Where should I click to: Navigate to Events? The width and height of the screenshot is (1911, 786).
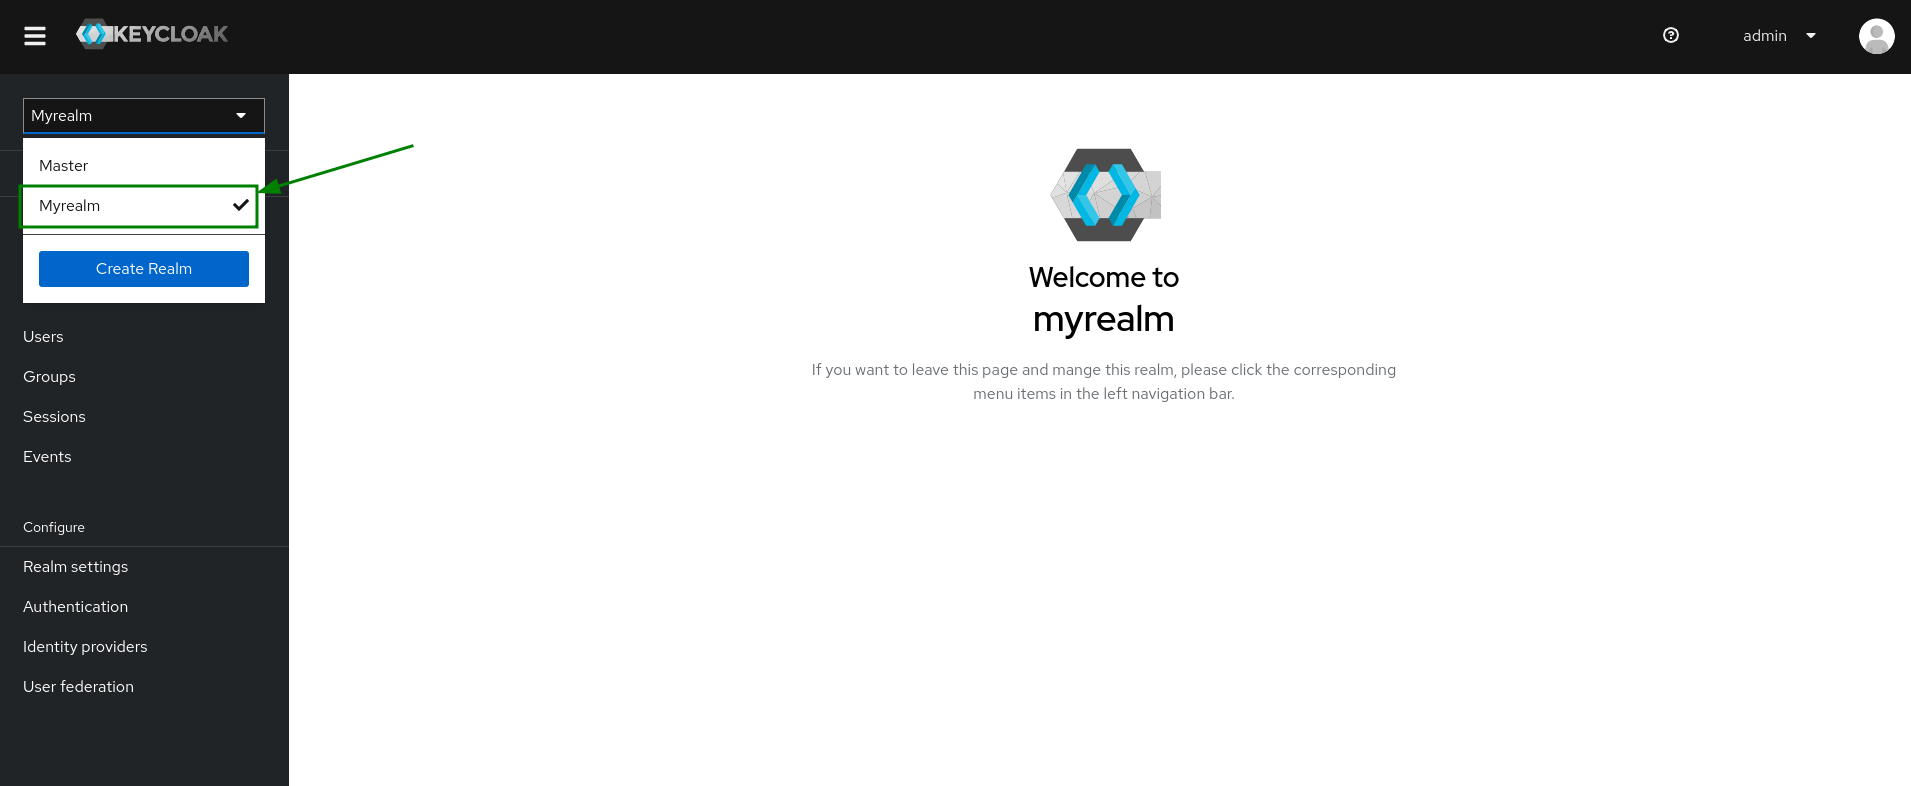47,457
